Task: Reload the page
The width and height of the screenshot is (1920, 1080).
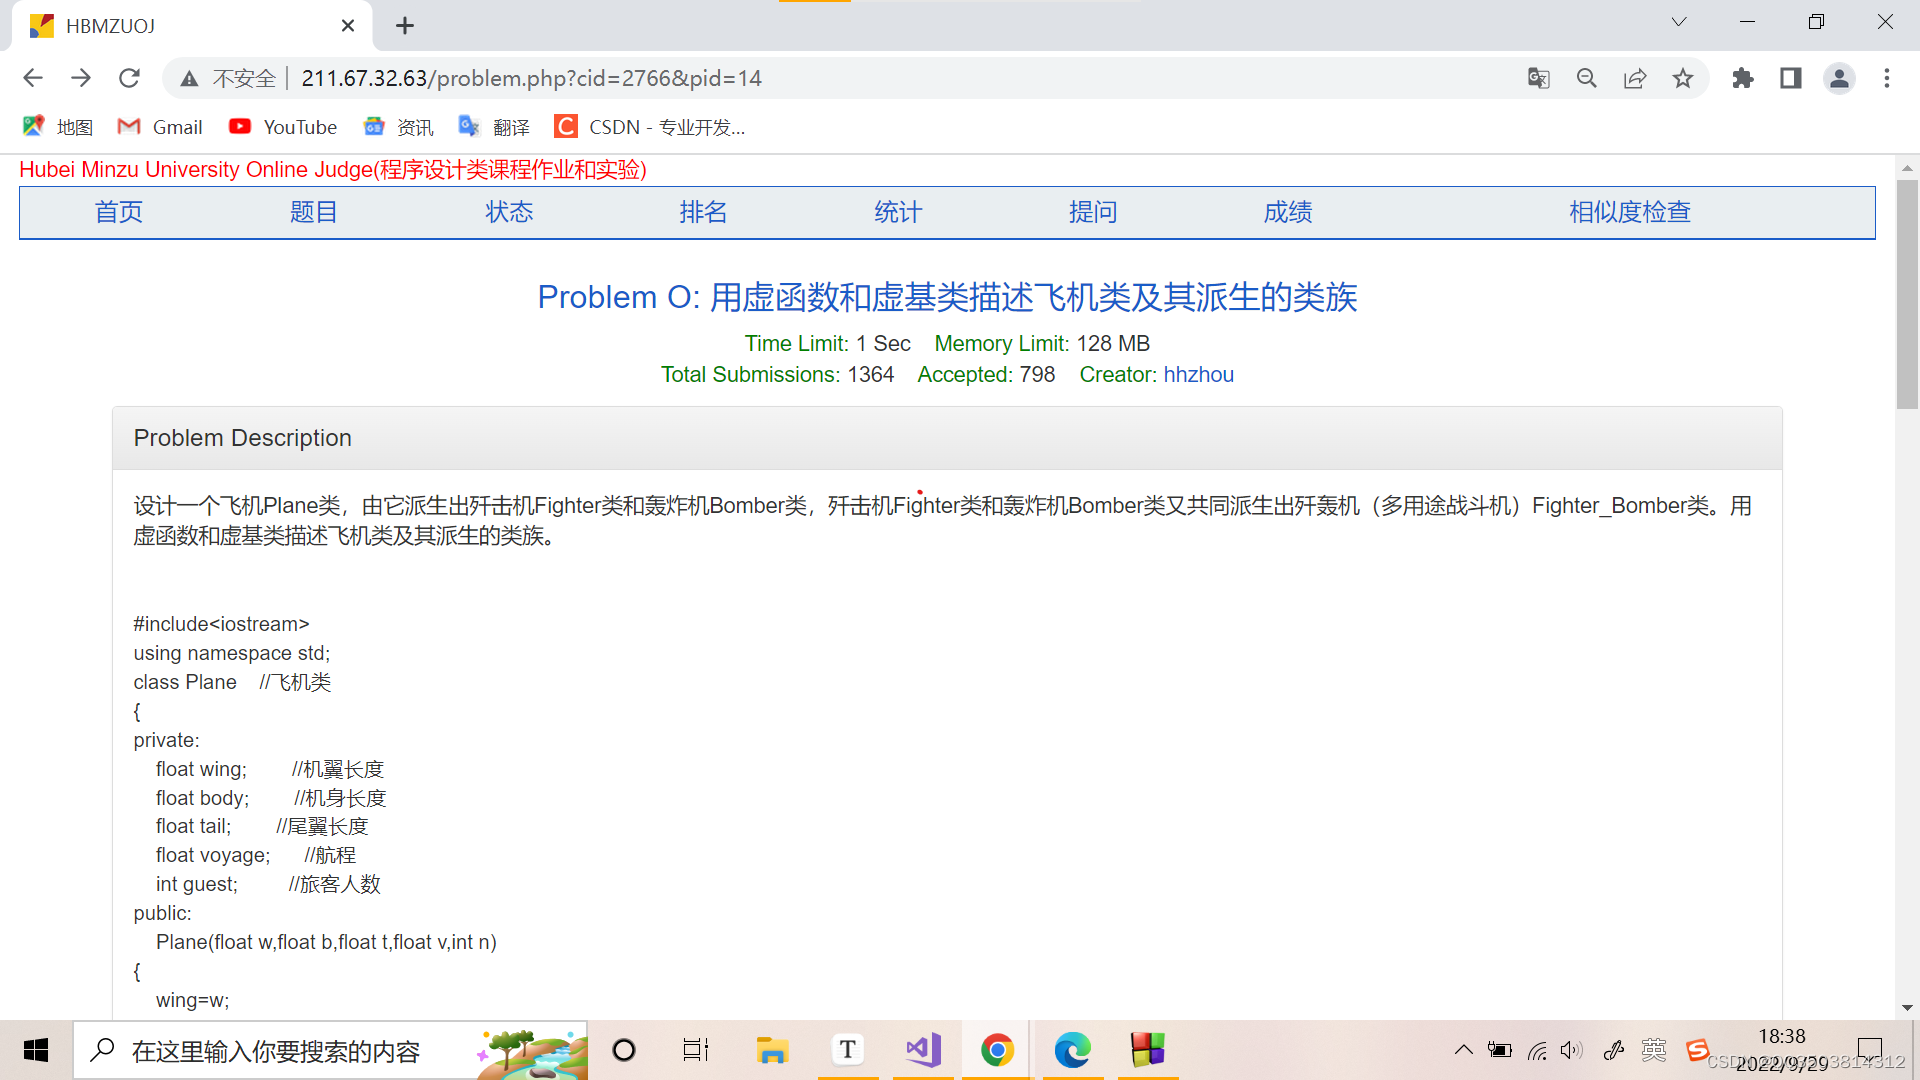Action: tap(129, 78)
